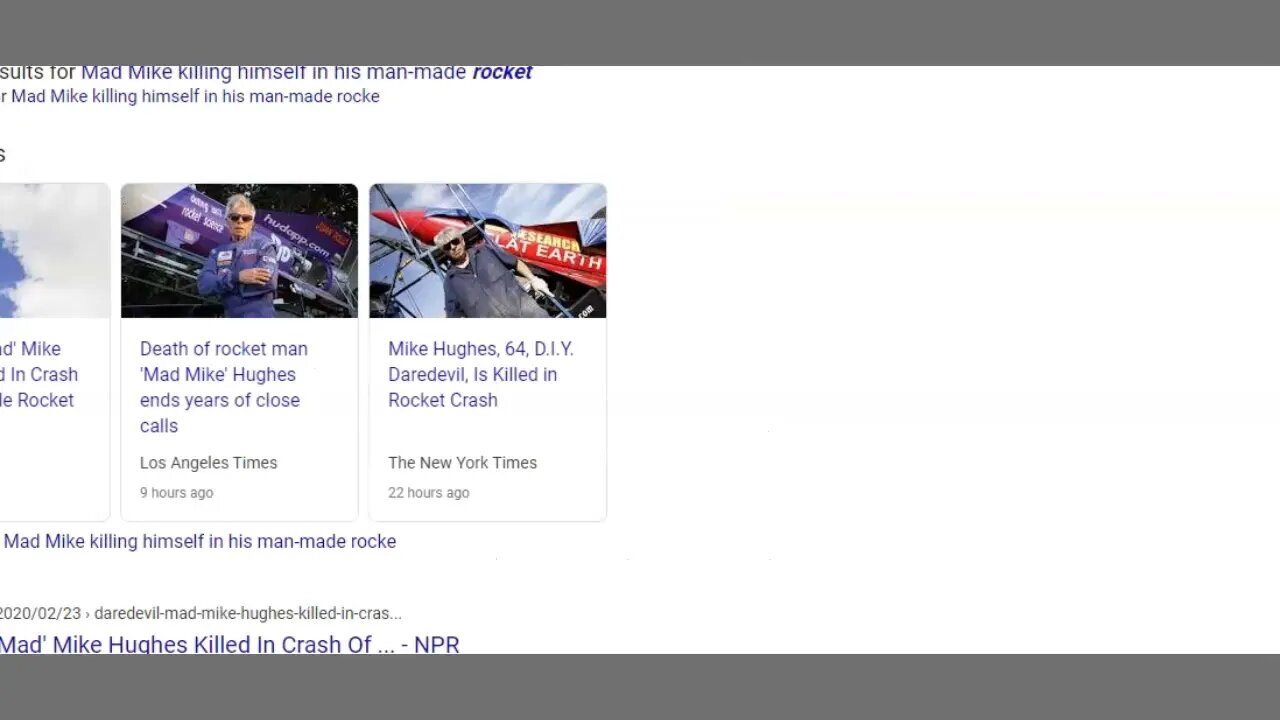Open 'Death of rocket man Mad Mike Hughes' headline
Viewport: 1280px width, 720px height.
pos(224,387)
